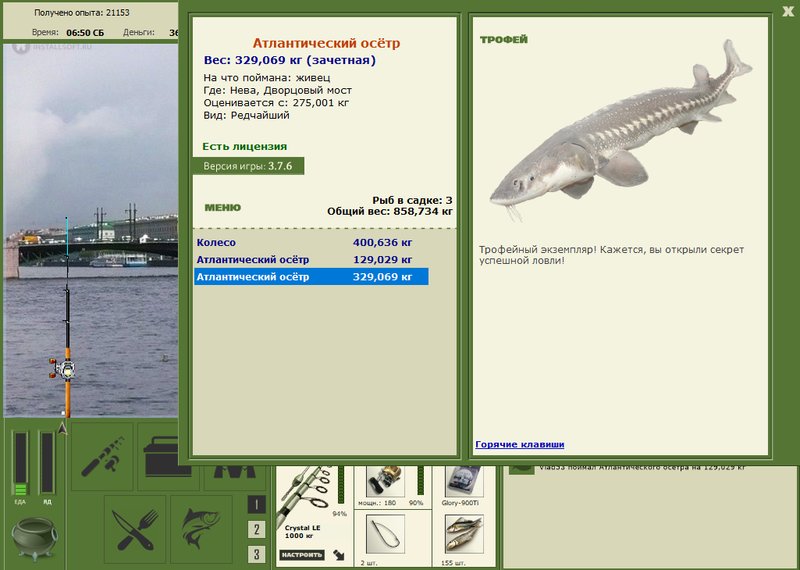This screenshot has width=800, height=570.
Task: Click the knife and fork food icon
Action: pyautogui.click(x=135, y=528)
